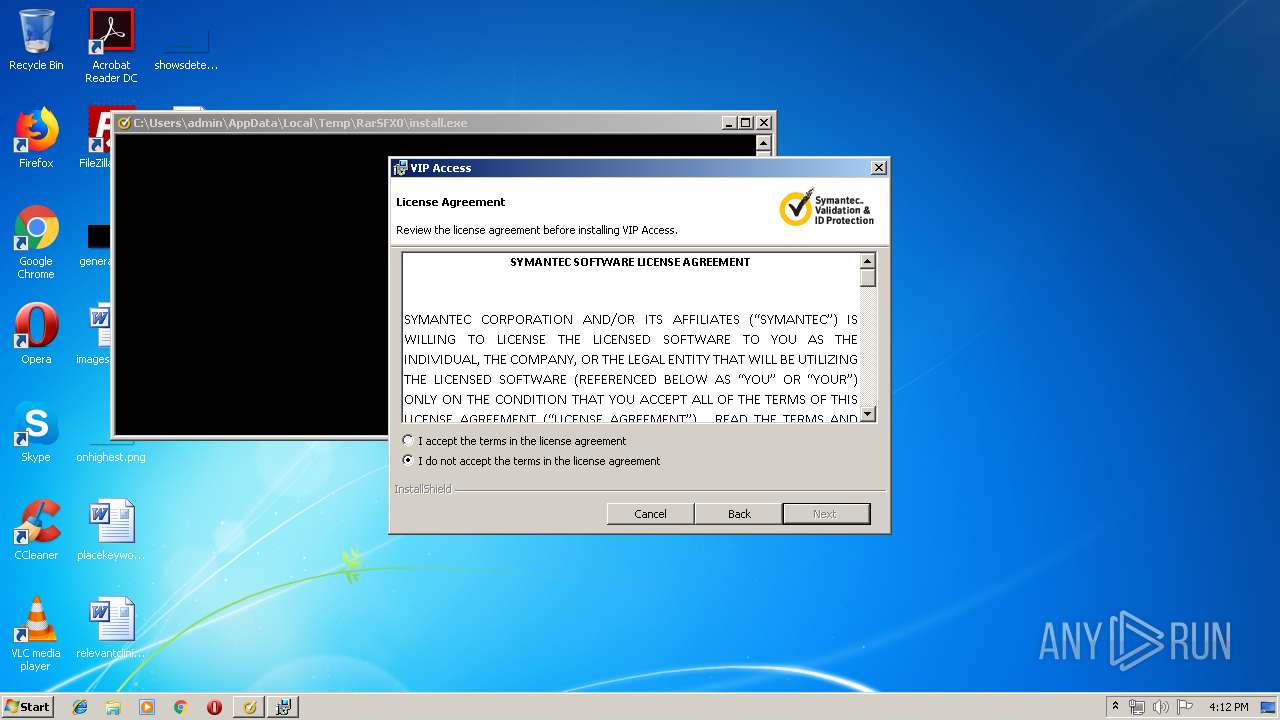Viewport: 1280px width, 720px height.
Task: Select the onhighest.png desktop file
Action: [111, 456]
